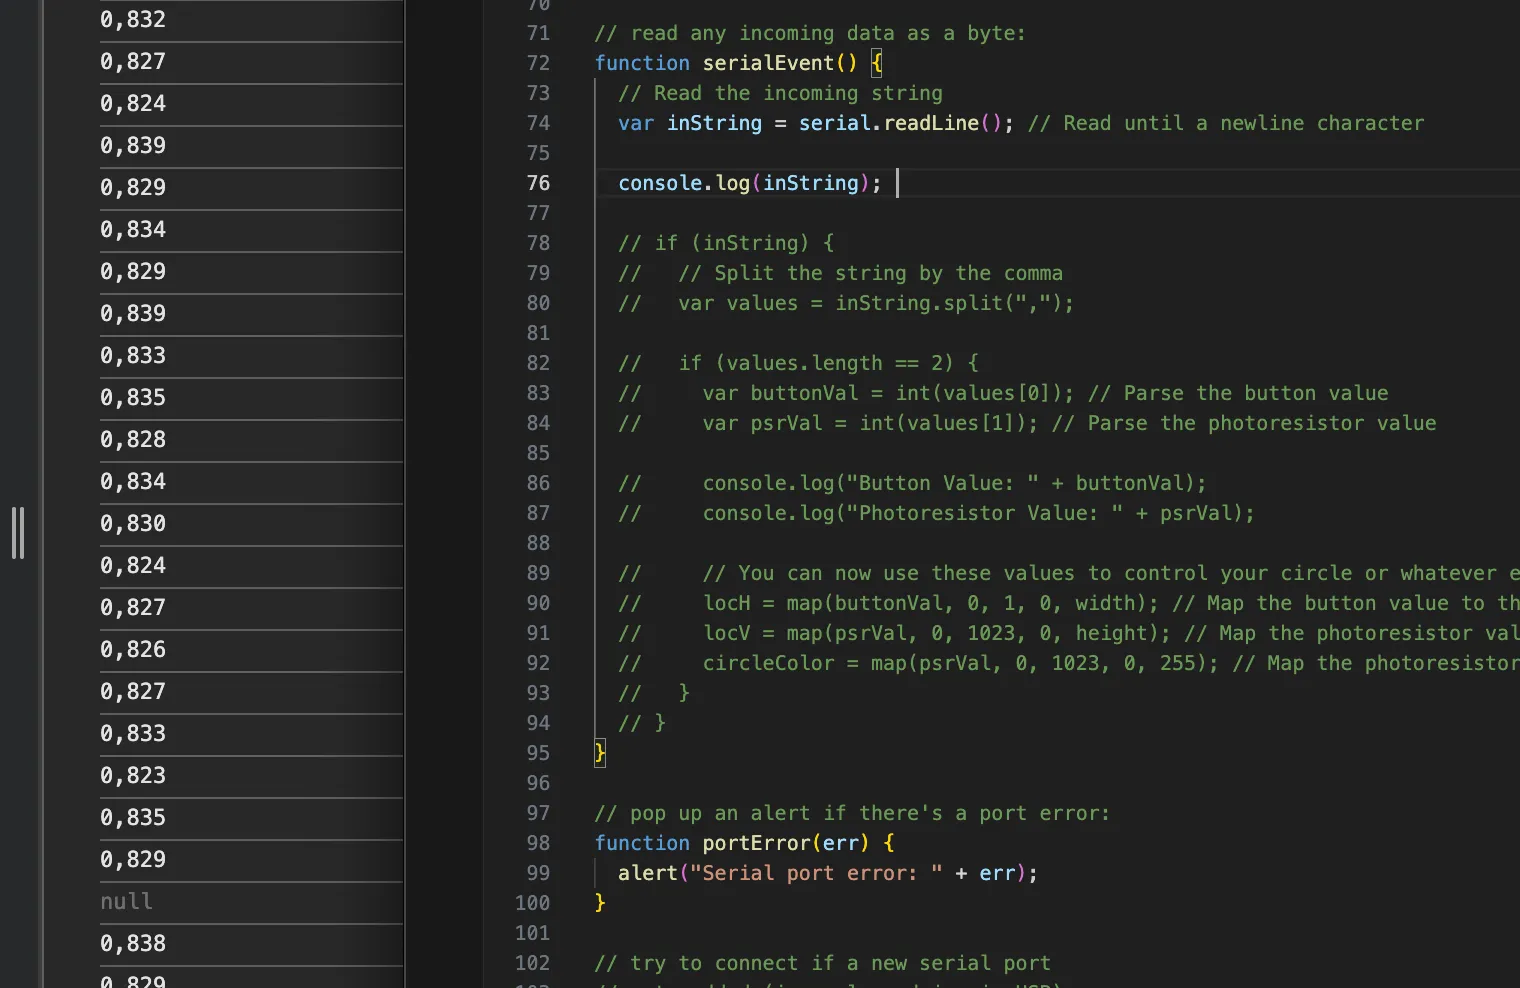Select console output row 0,838

coord(133,943)
